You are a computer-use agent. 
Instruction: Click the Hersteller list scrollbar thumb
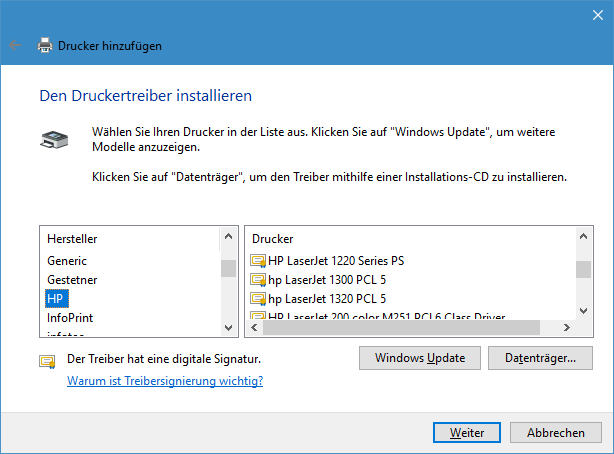coord(229,269)
